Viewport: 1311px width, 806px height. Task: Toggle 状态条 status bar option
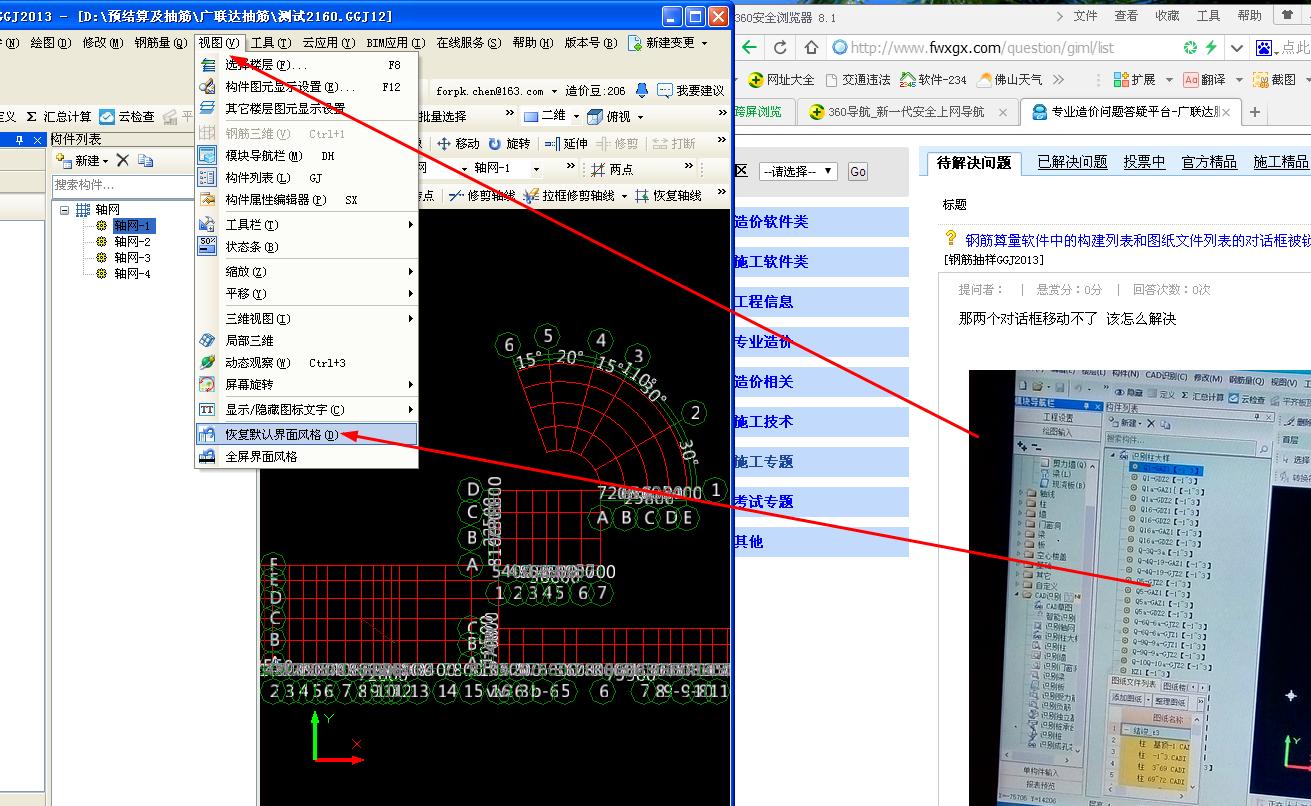tap(306, 247)
